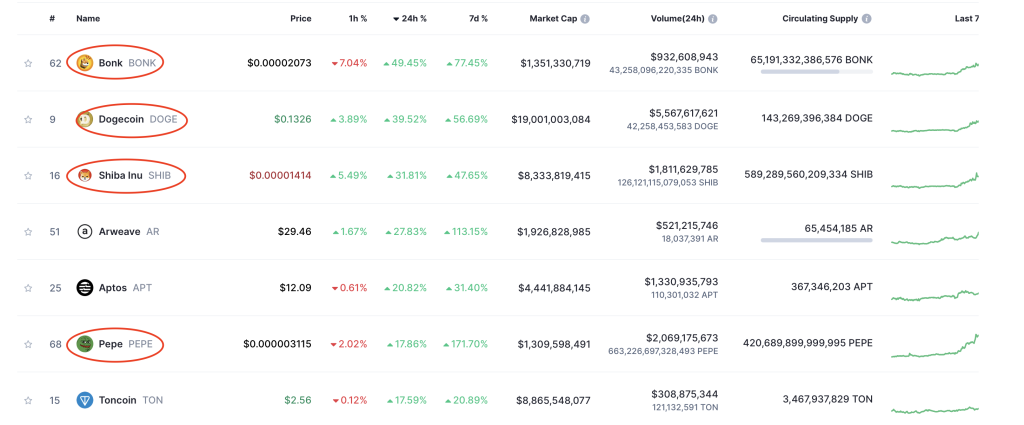Favorite Pepe using its star
This screenshot has height=425, width=1024.
coord(28,344)
